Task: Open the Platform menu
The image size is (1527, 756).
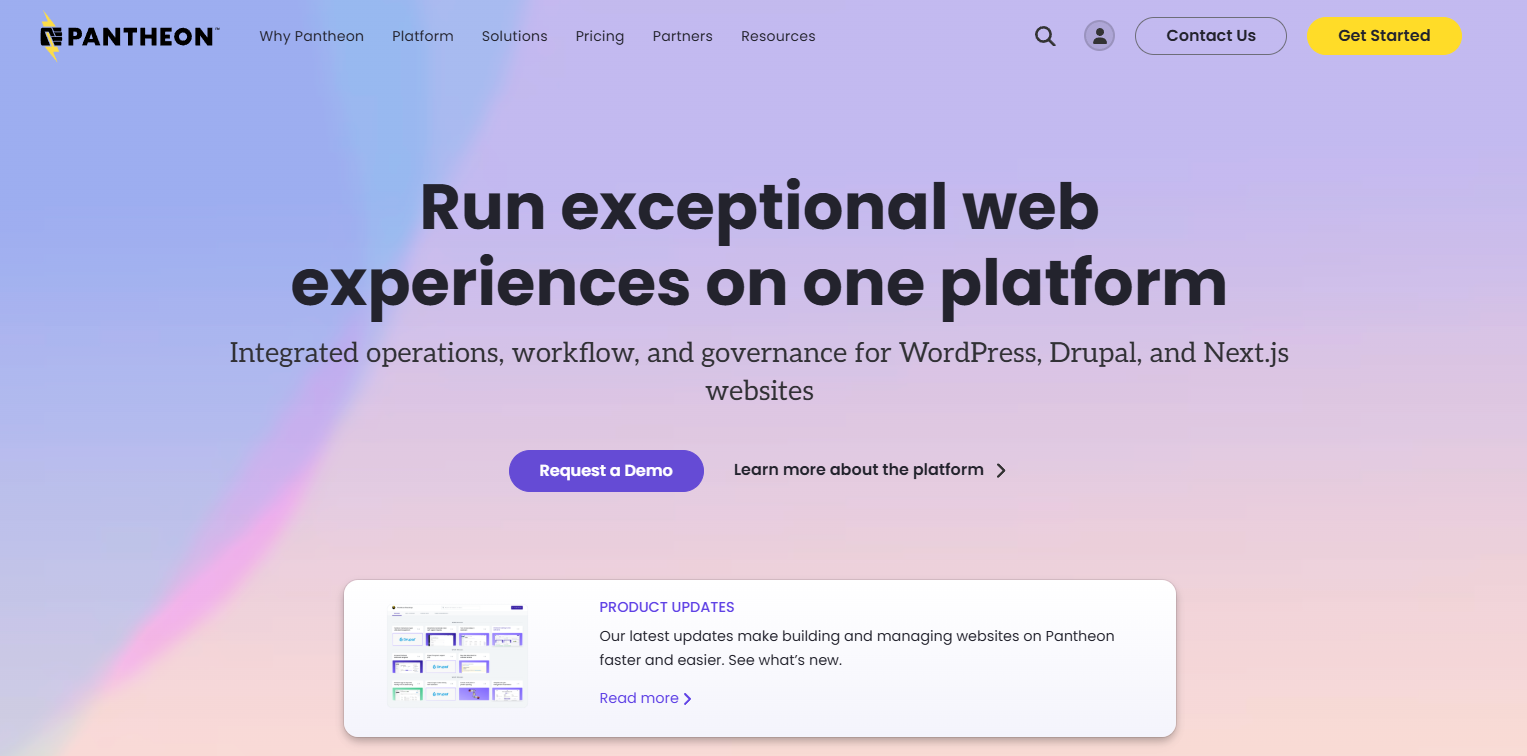Action: tap(422, 36)
